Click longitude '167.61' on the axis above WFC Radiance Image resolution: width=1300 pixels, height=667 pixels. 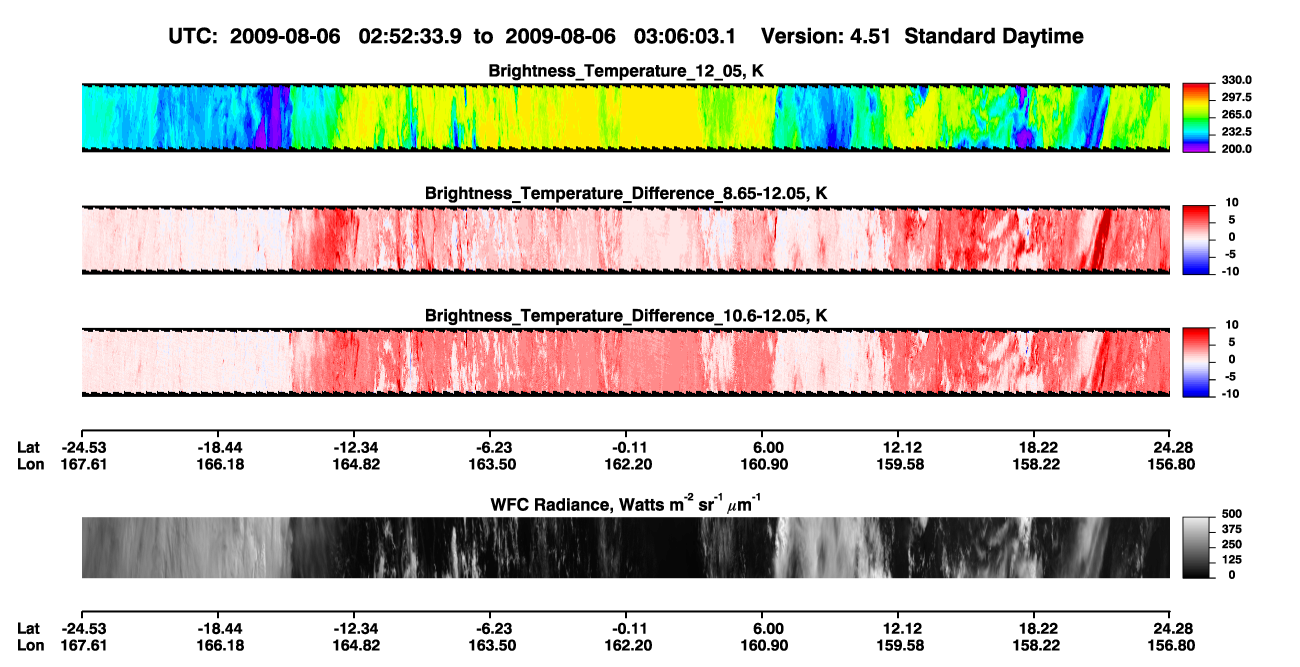coord(83,464)
